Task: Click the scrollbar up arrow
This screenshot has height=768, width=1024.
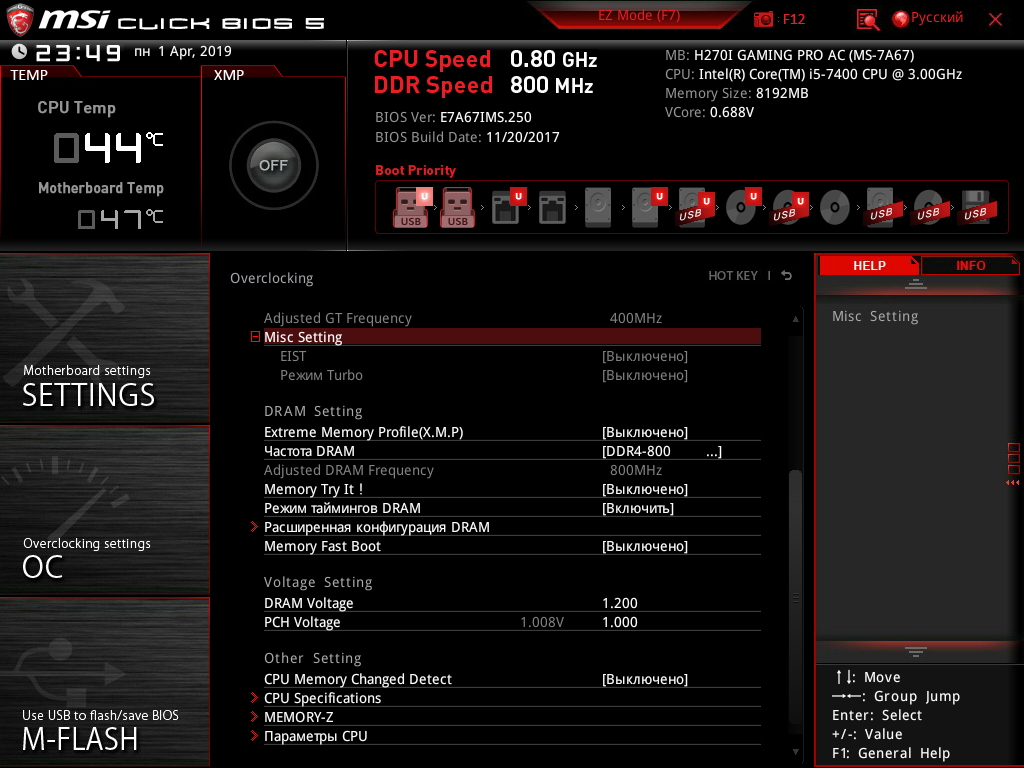Action: tap(795, 319)
